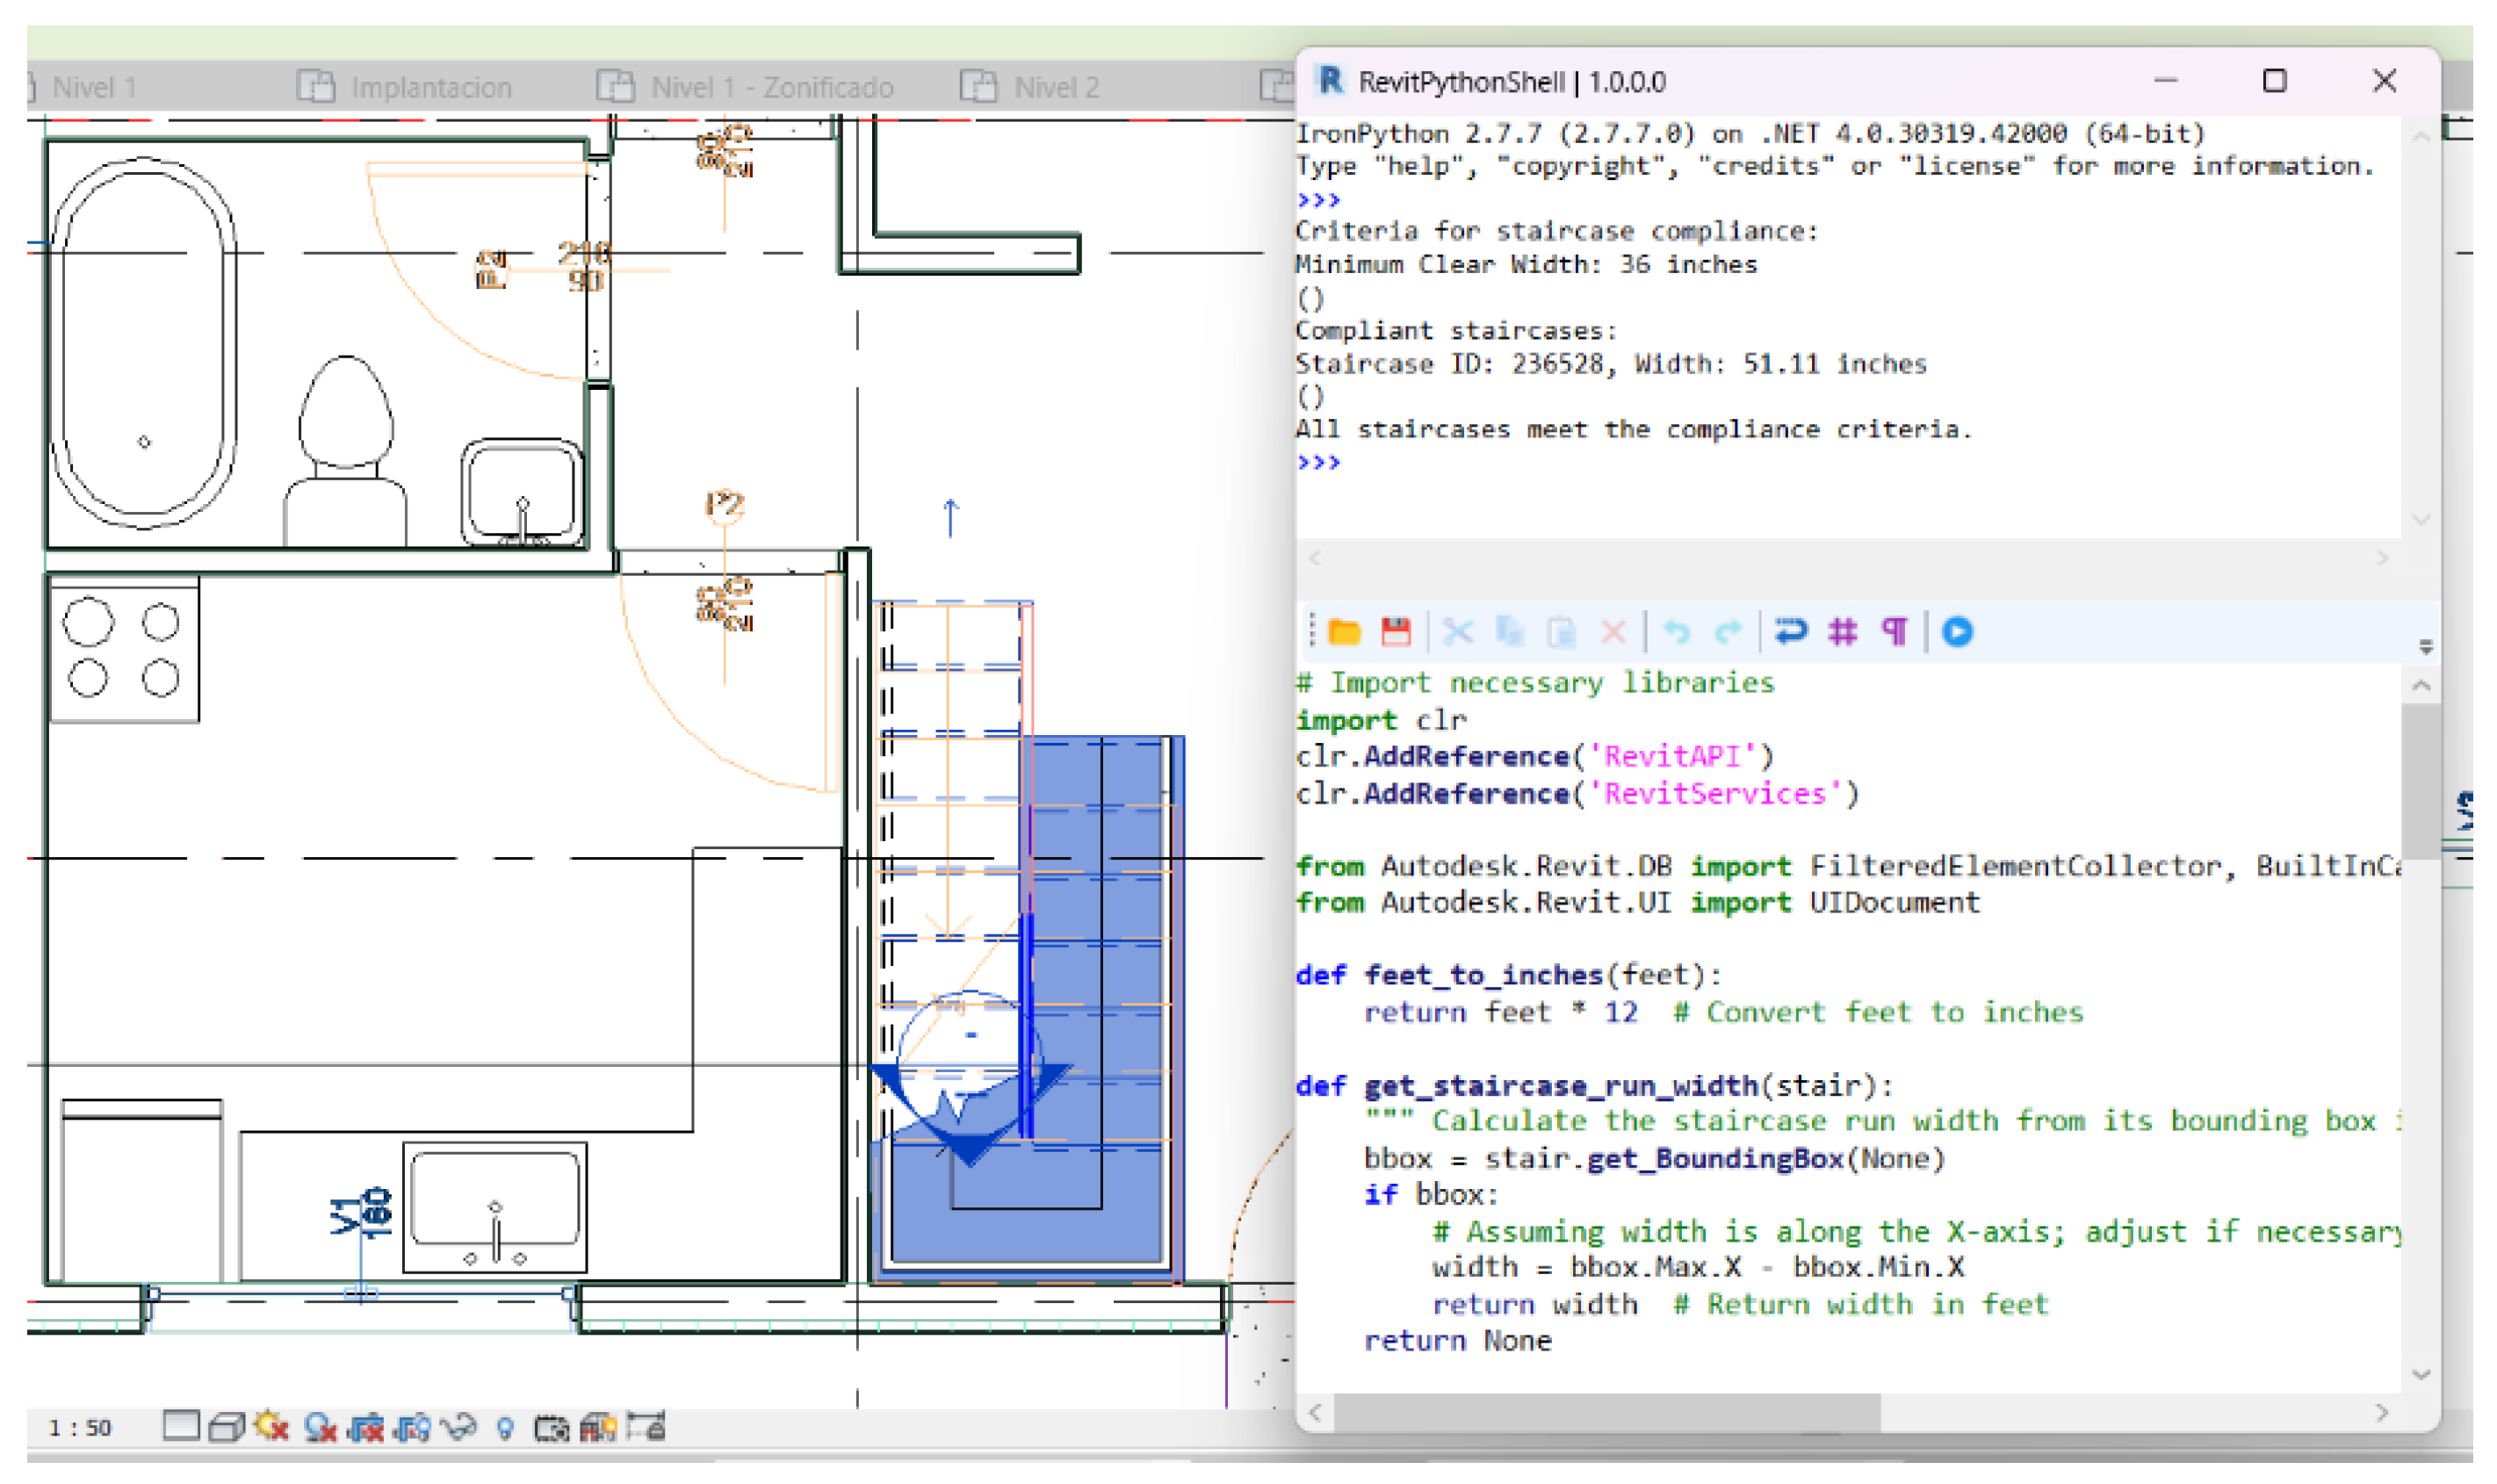Run the Python script with play button
Image resolution: width=2497 pixels, height=1484 pixels.
1957,632
